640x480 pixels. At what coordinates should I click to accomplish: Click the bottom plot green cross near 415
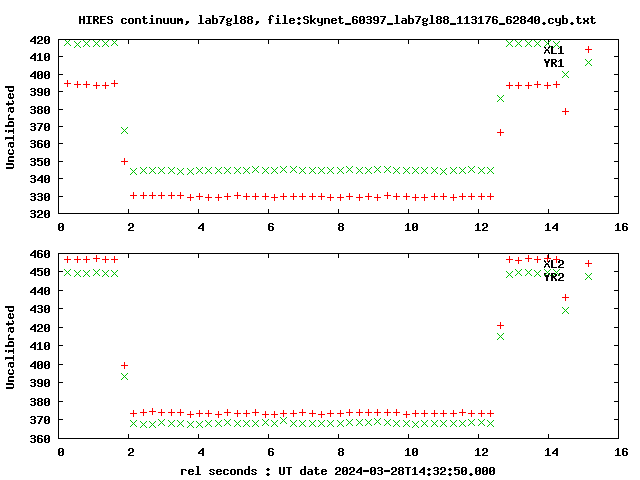tap(500, 336)
